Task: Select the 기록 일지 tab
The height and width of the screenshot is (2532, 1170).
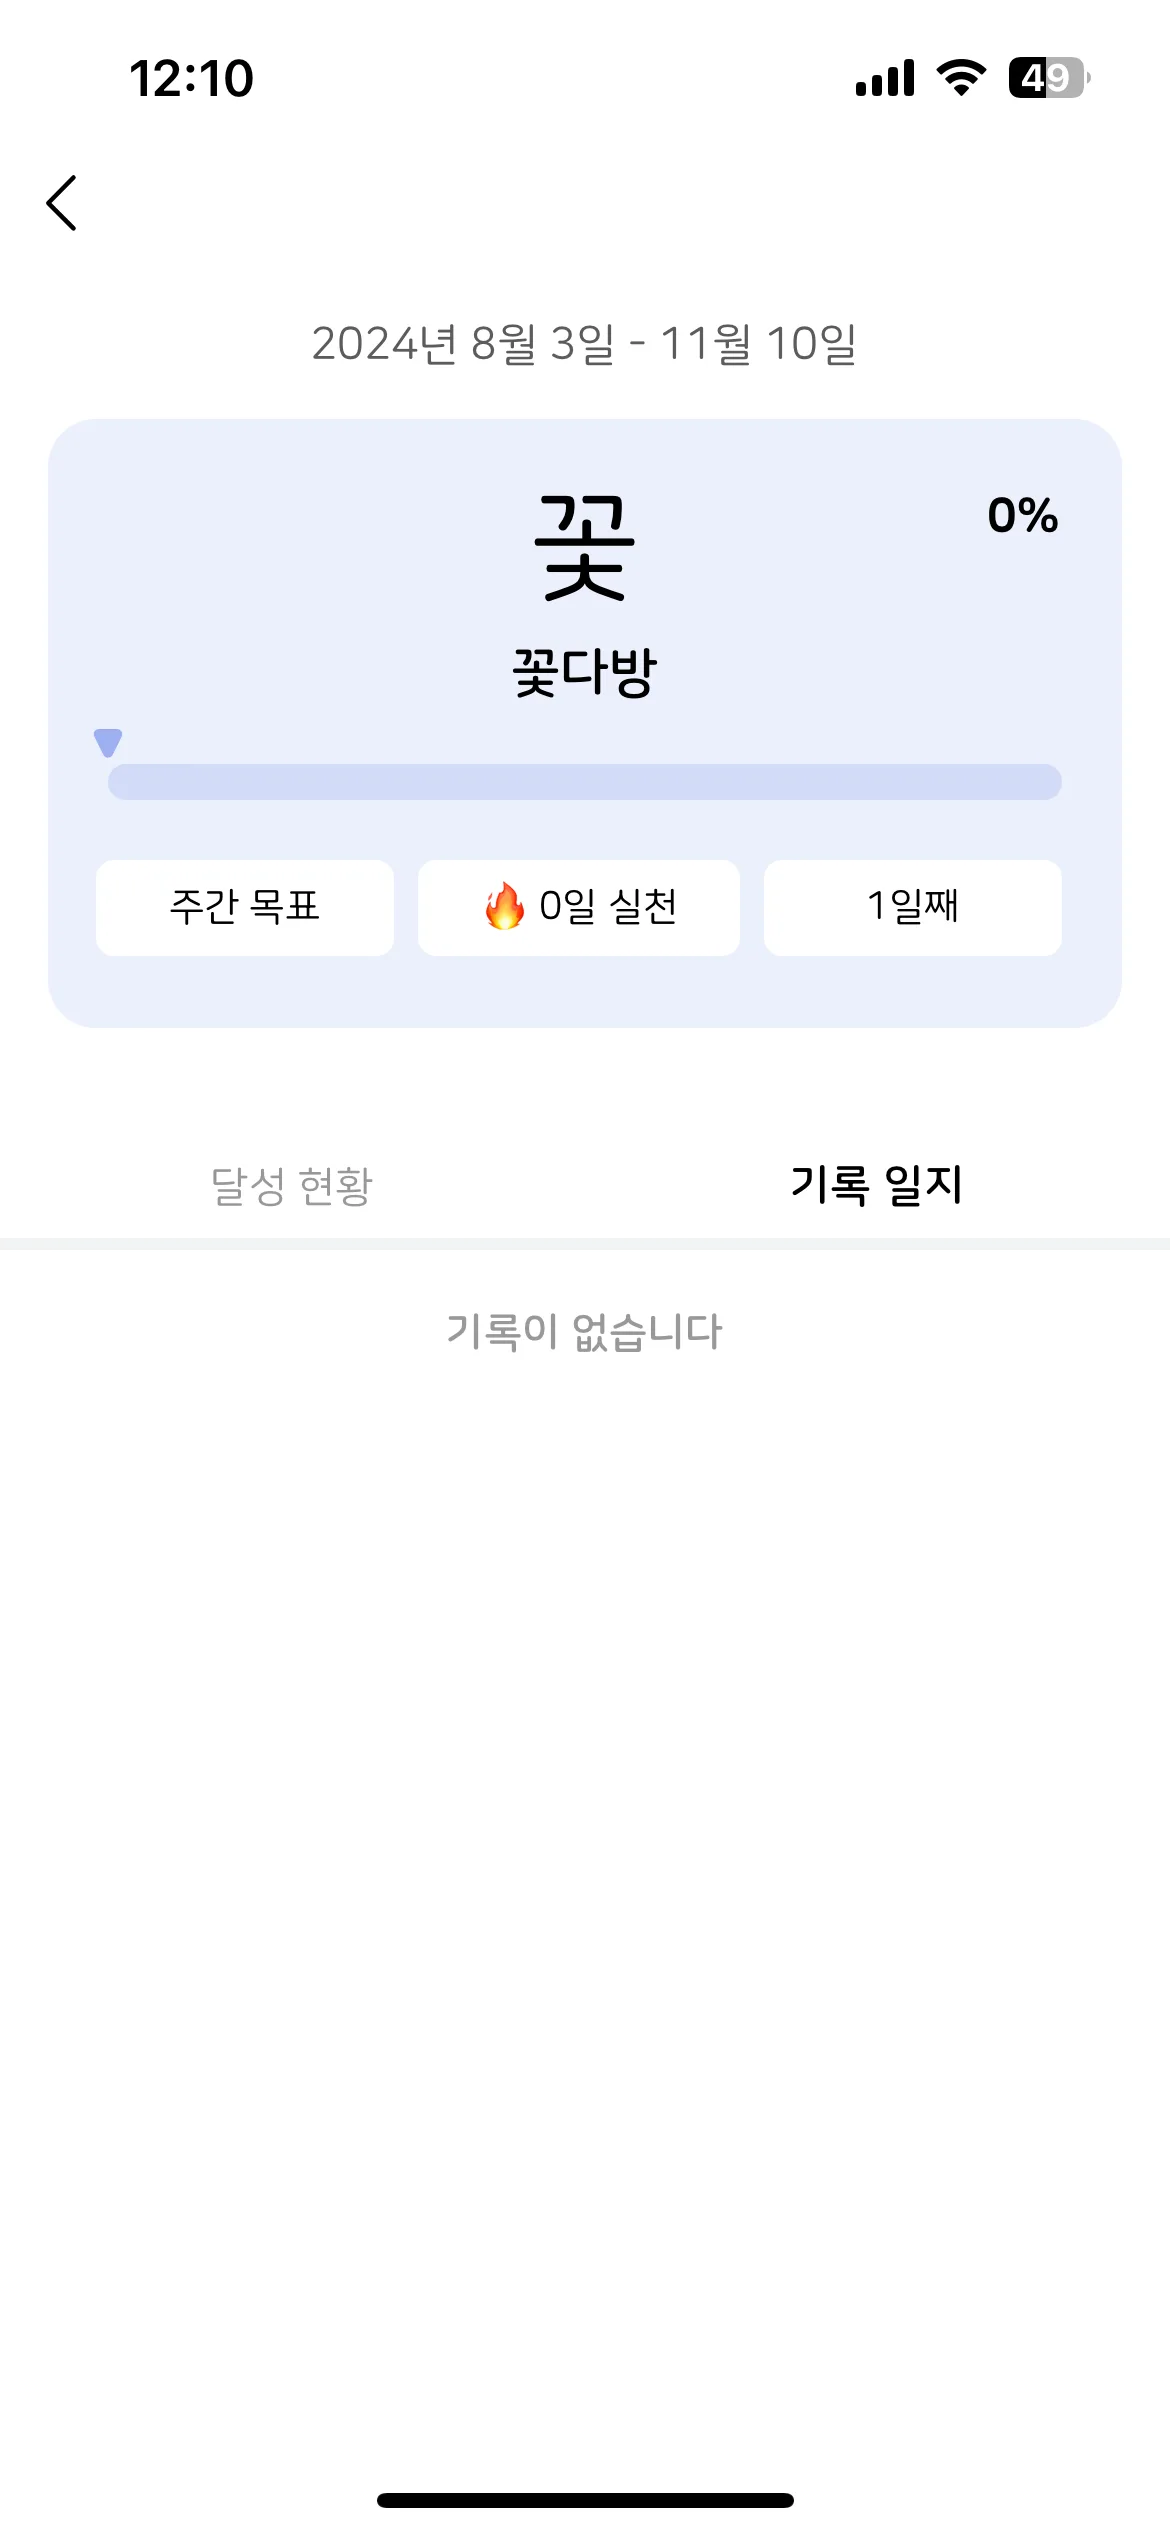Action: click(877, 1186)
